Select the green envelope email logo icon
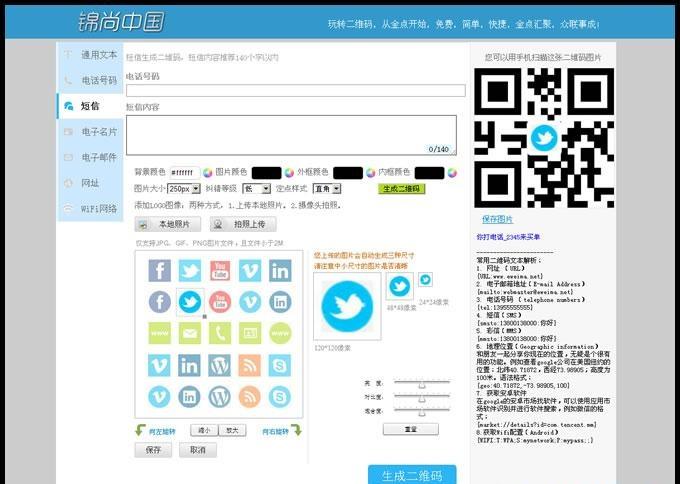680x484 pixels. coord(189,334)
